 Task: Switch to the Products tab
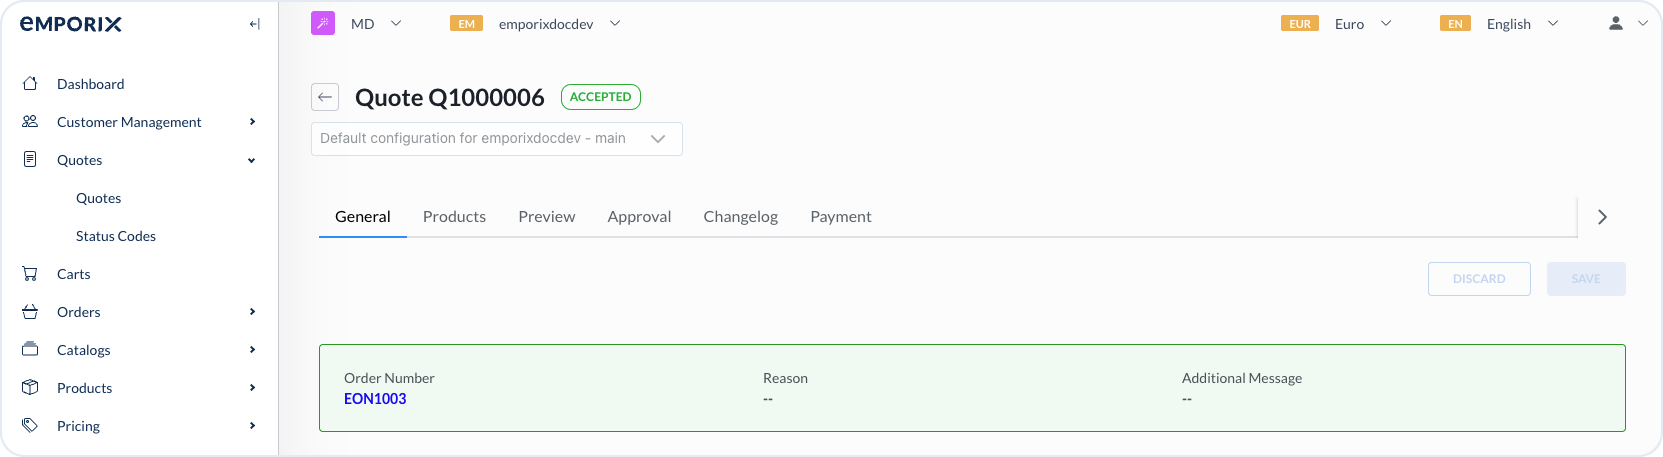pos(454,217)
